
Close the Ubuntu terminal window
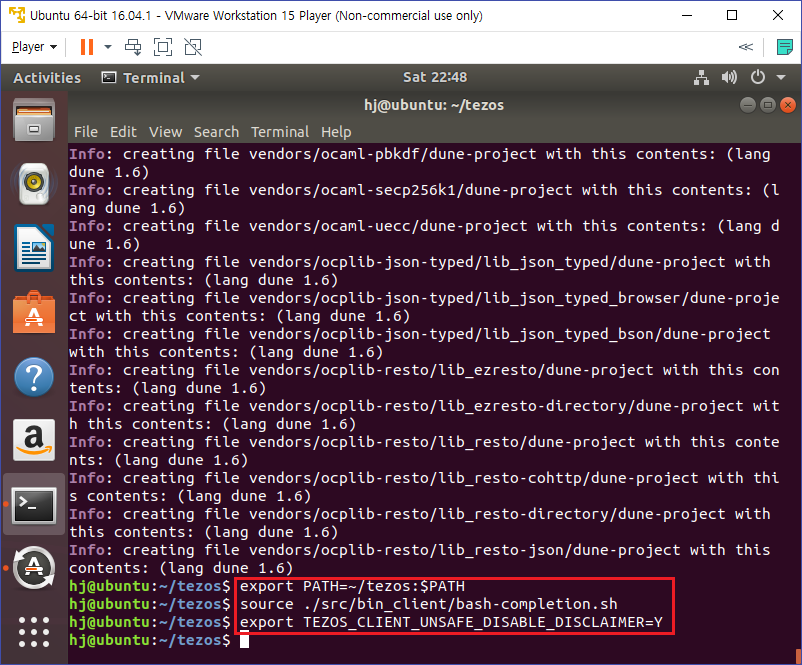[x=788, y=105]
